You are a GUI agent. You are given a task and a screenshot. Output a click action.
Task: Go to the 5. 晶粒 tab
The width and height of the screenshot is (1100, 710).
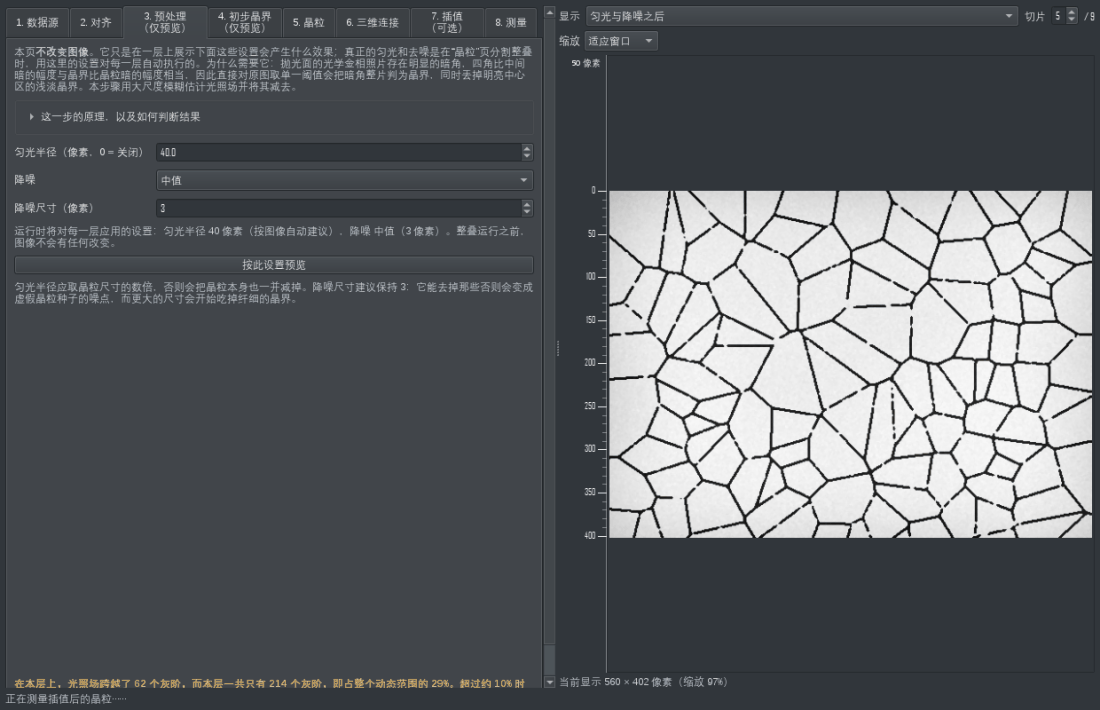(309, 22)
